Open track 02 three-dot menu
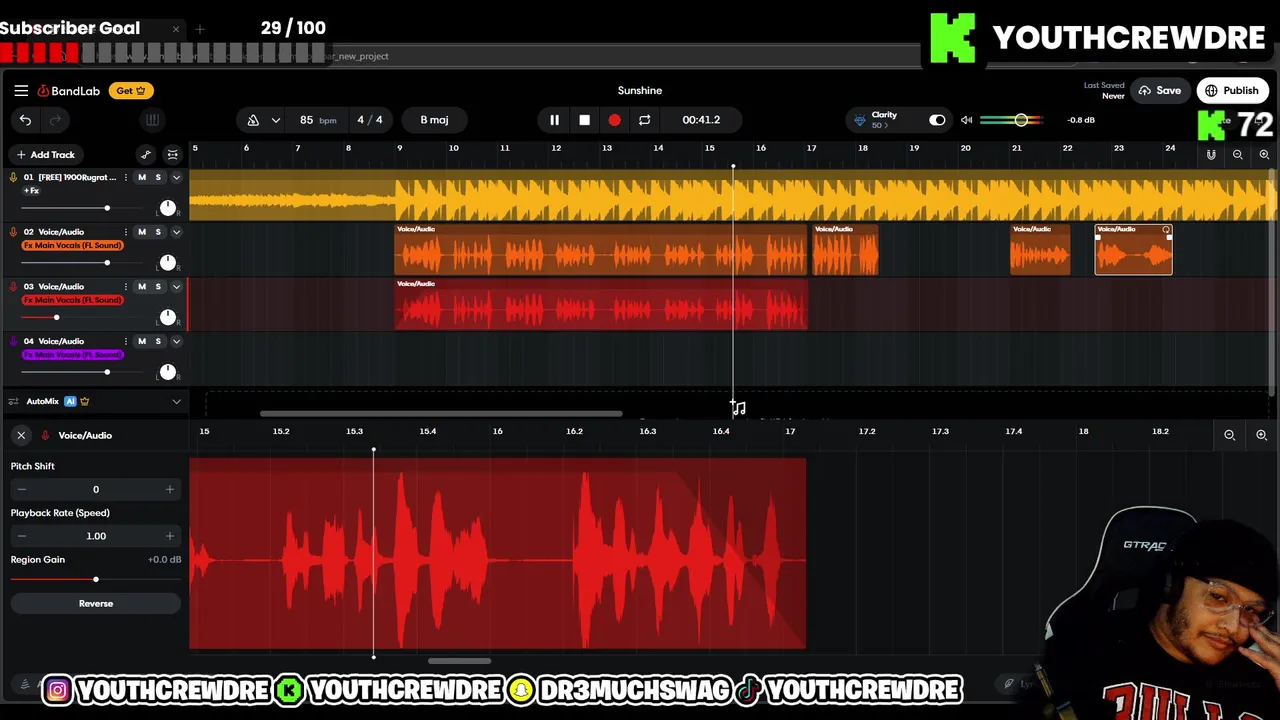This screenshot has width=1280, height=720. coord(125,232)
